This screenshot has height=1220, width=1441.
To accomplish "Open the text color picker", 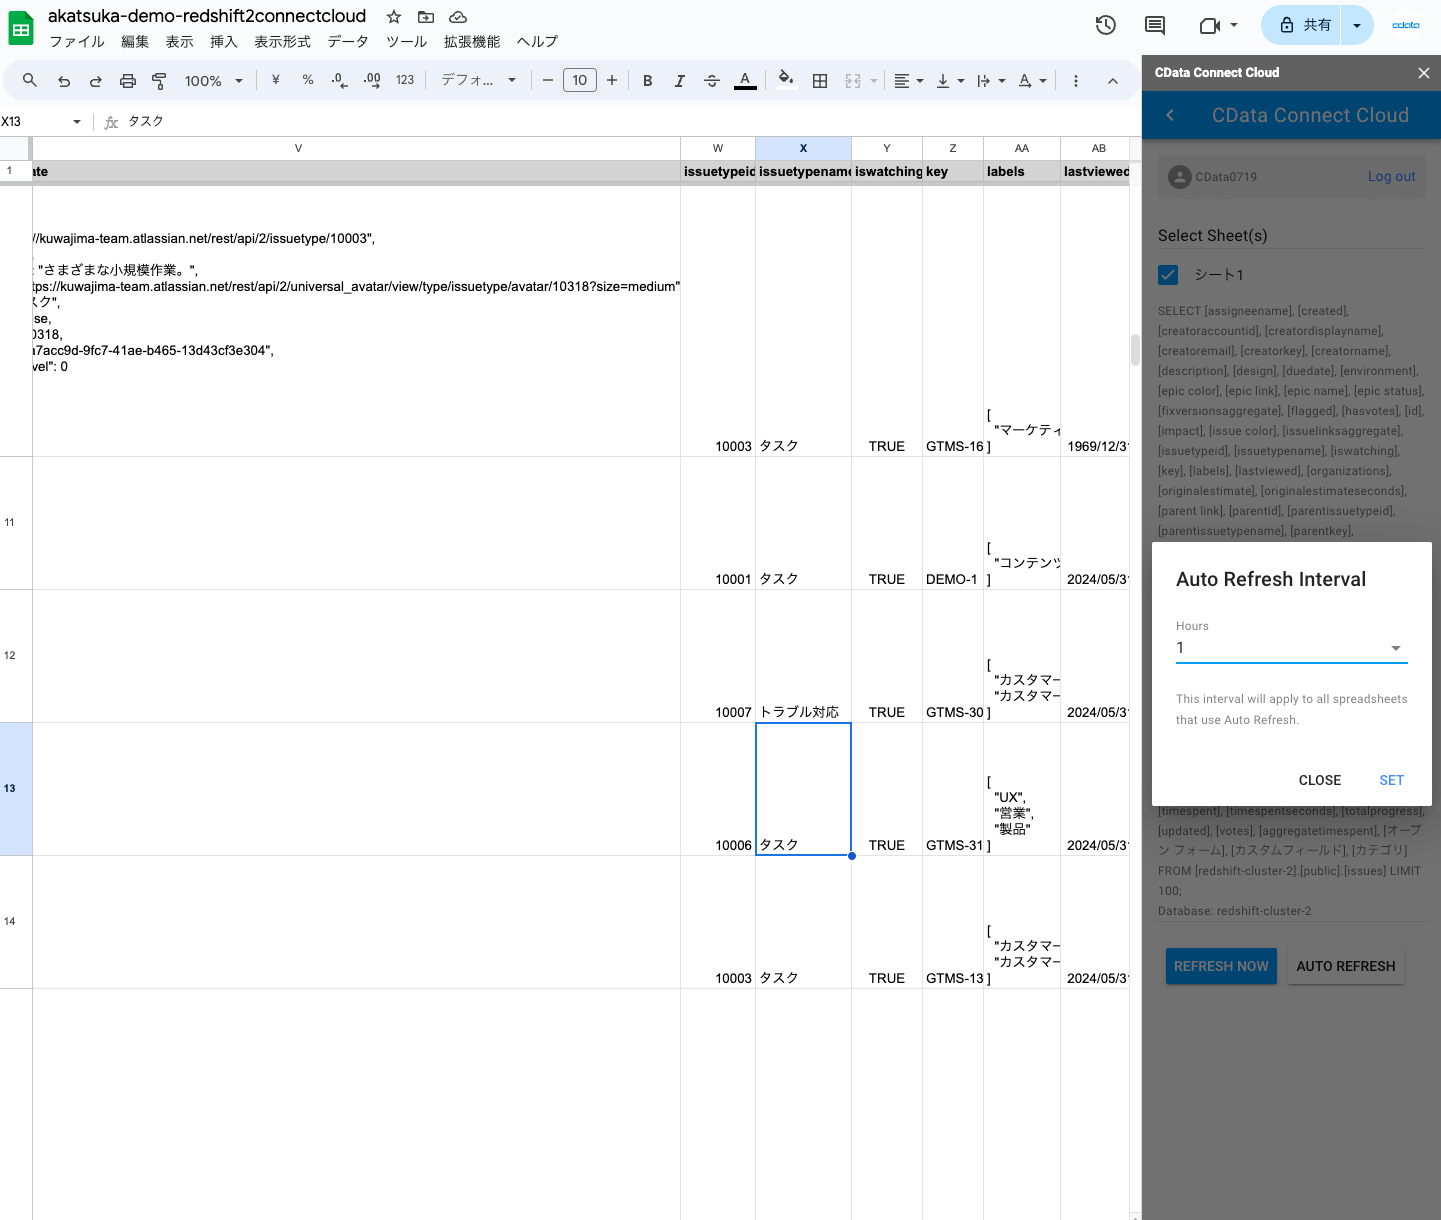I will click(745, 81).
